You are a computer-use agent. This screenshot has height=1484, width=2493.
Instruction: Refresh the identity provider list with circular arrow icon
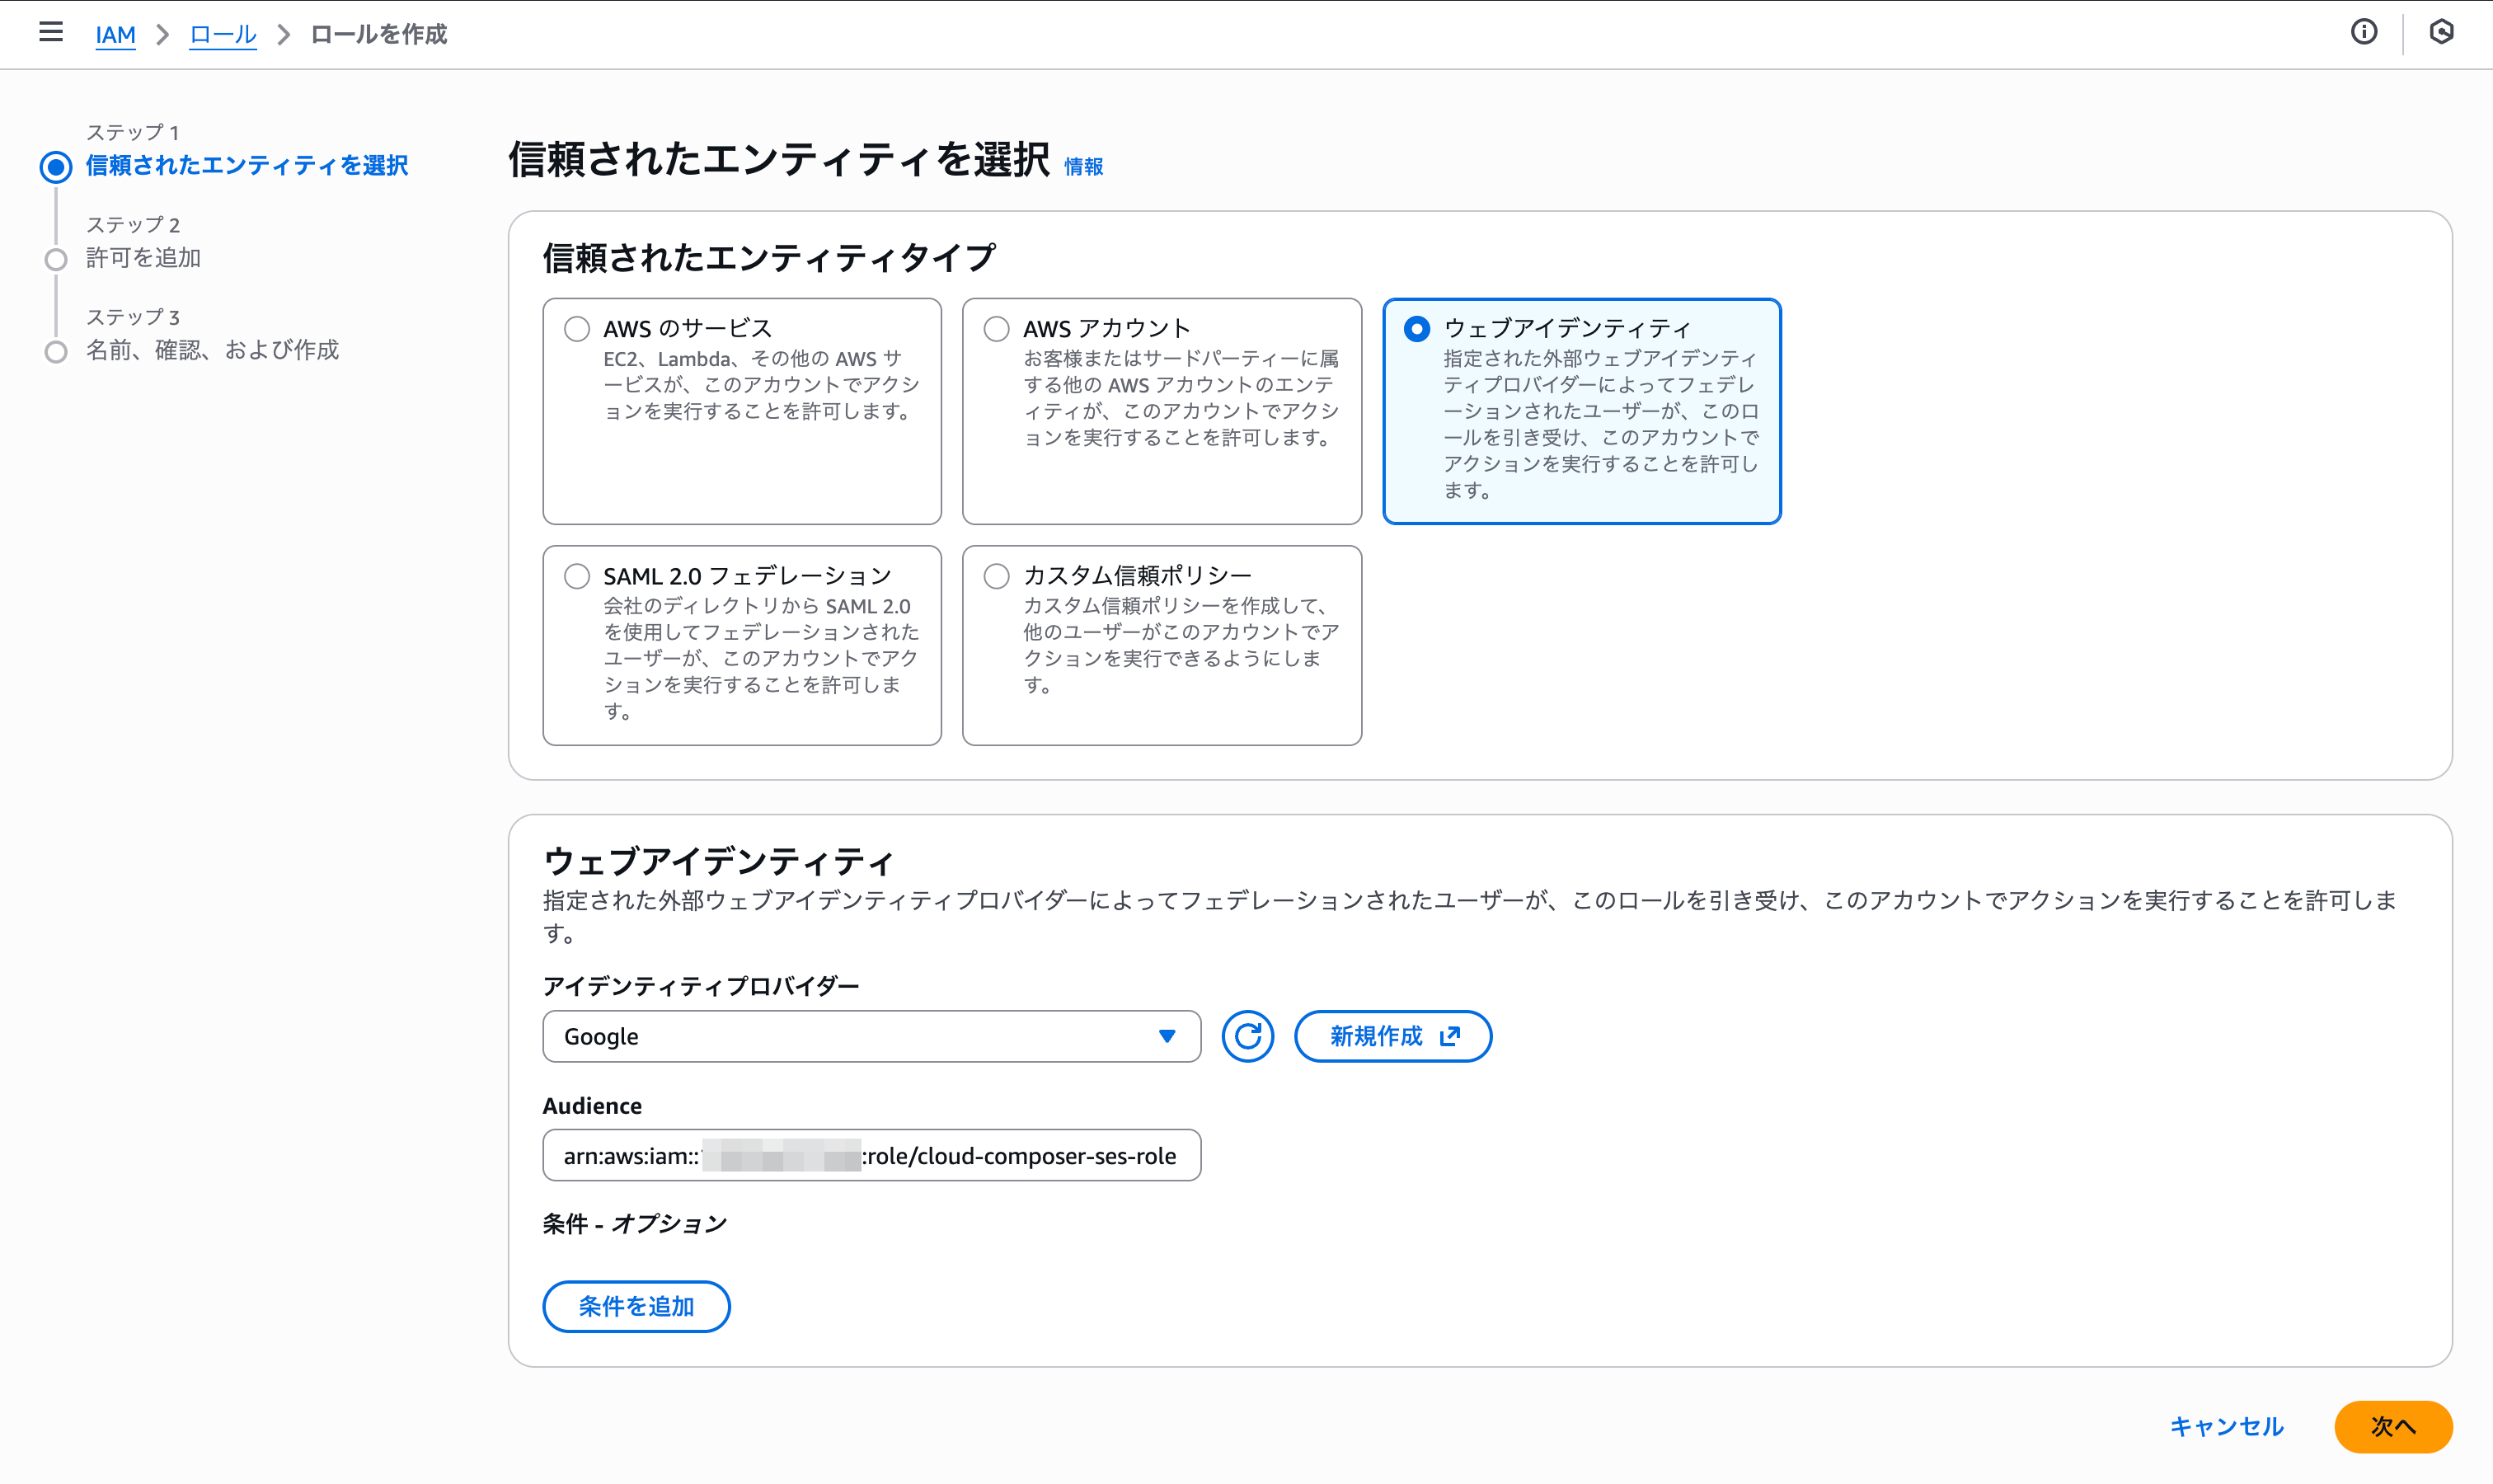(1247, 1037)
